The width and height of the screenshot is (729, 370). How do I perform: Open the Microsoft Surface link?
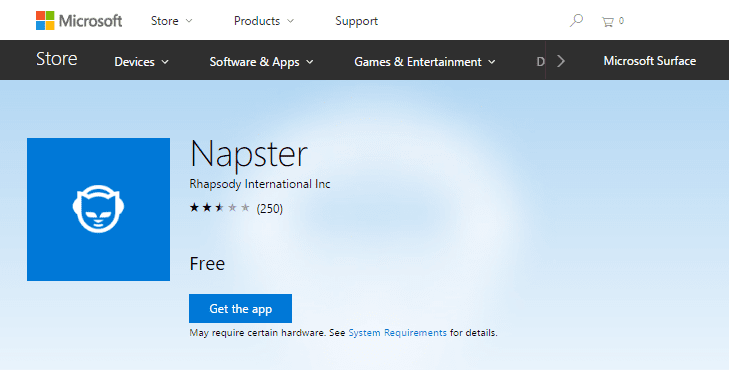tap(649, 61)
